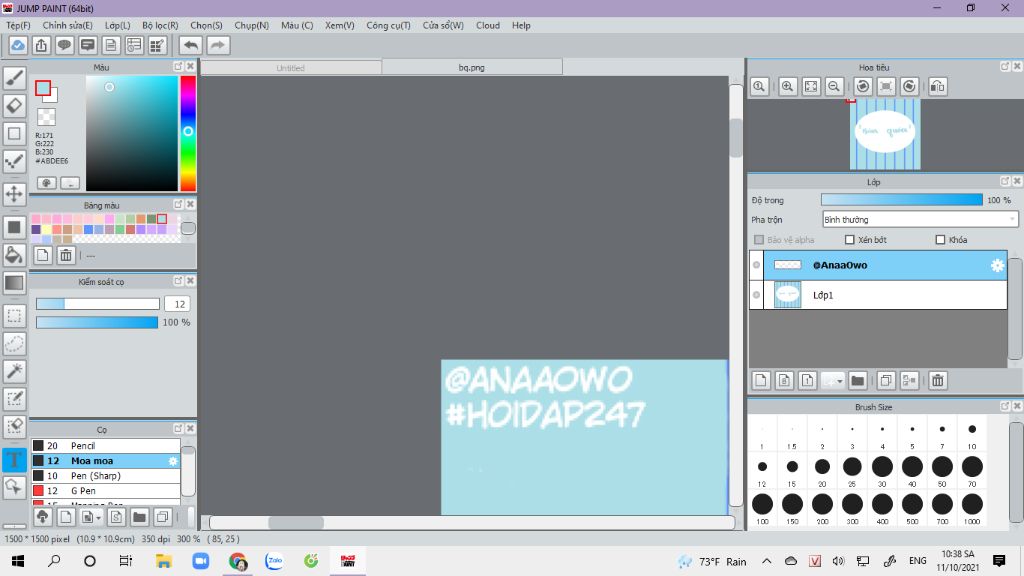The height and width of the screenshot is (576, 1024).
Task: Choose brush size 30 preset
Action: [882, 467]
